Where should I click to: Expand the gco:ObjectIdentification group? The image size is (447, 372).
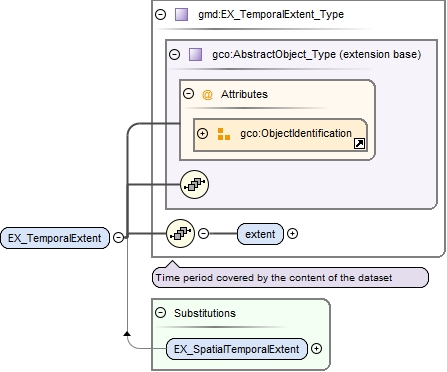[x=202, y=133]
